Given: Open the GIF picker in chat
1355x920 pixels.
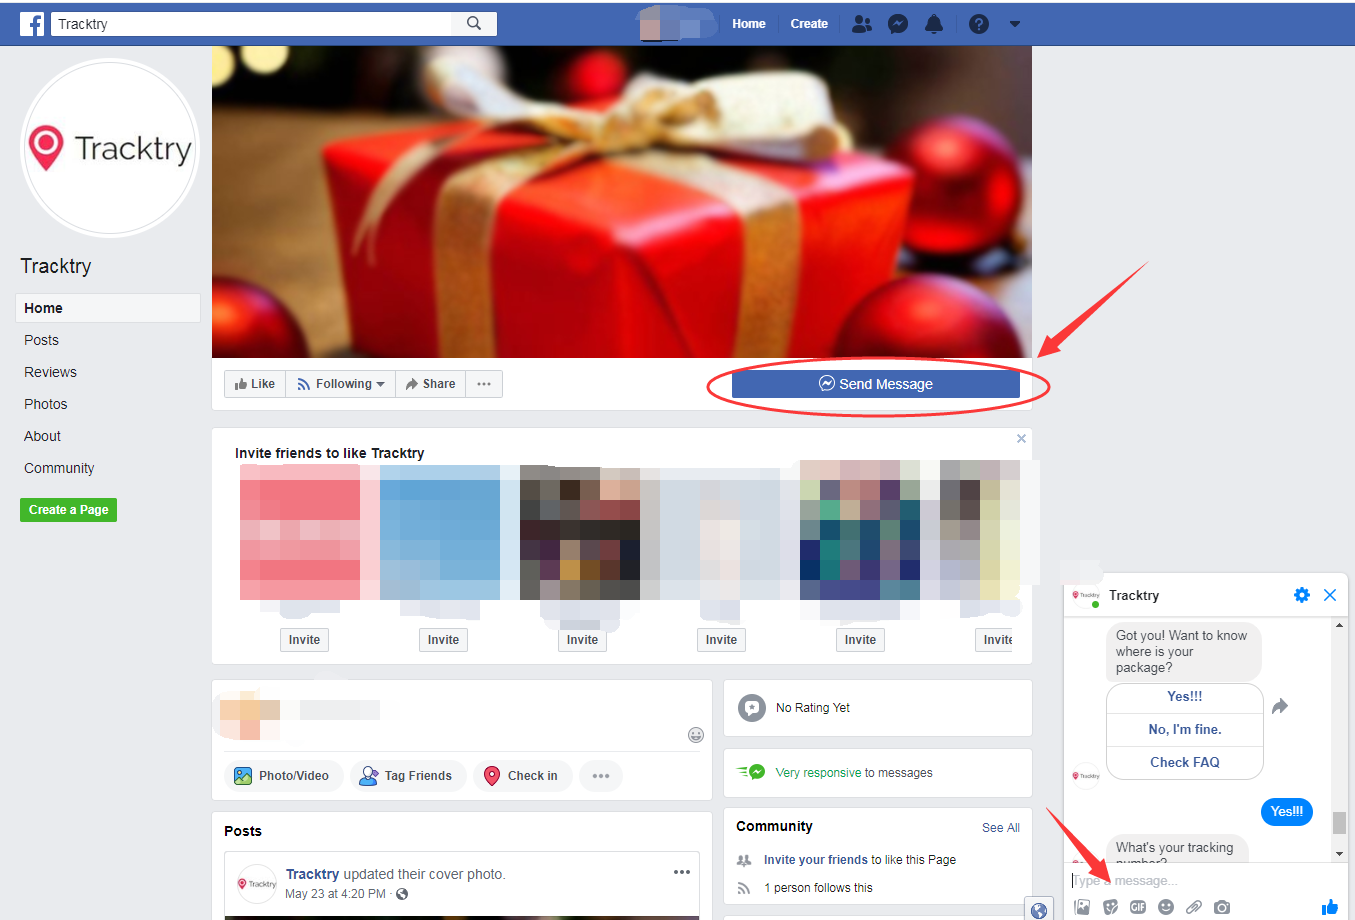Looking at the screenshot, I should click(1138, 907).
